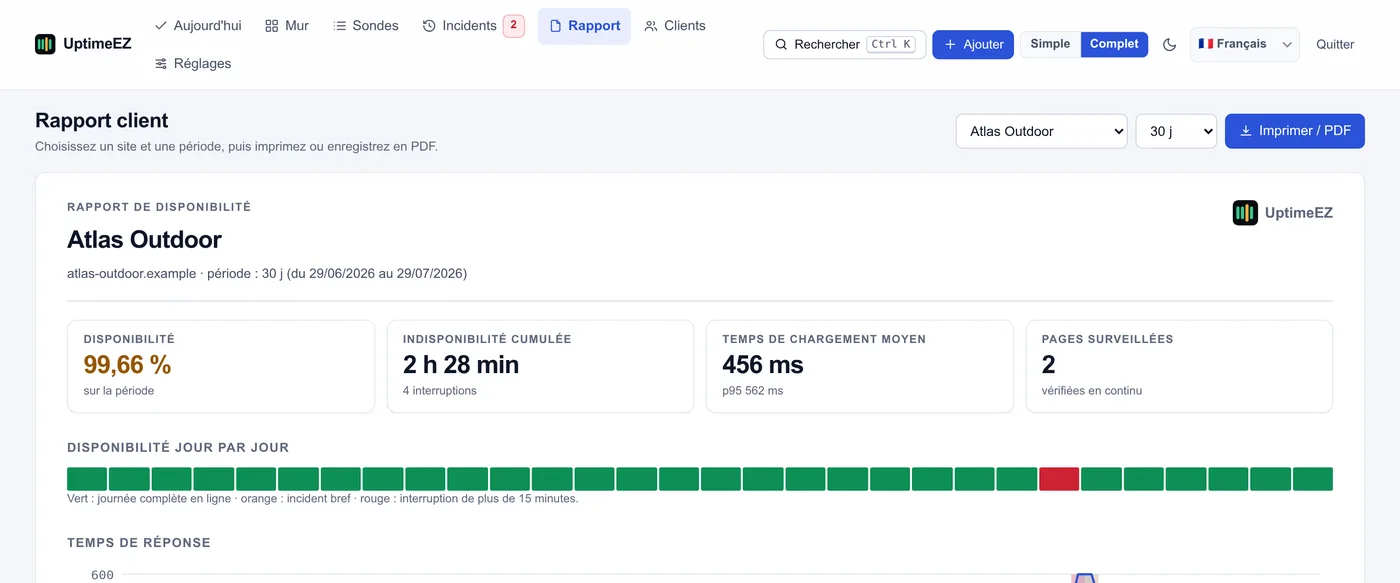Click the UptimeEZ logo icon in the header
The image size is (1400, 583).
tap(45, 44)
